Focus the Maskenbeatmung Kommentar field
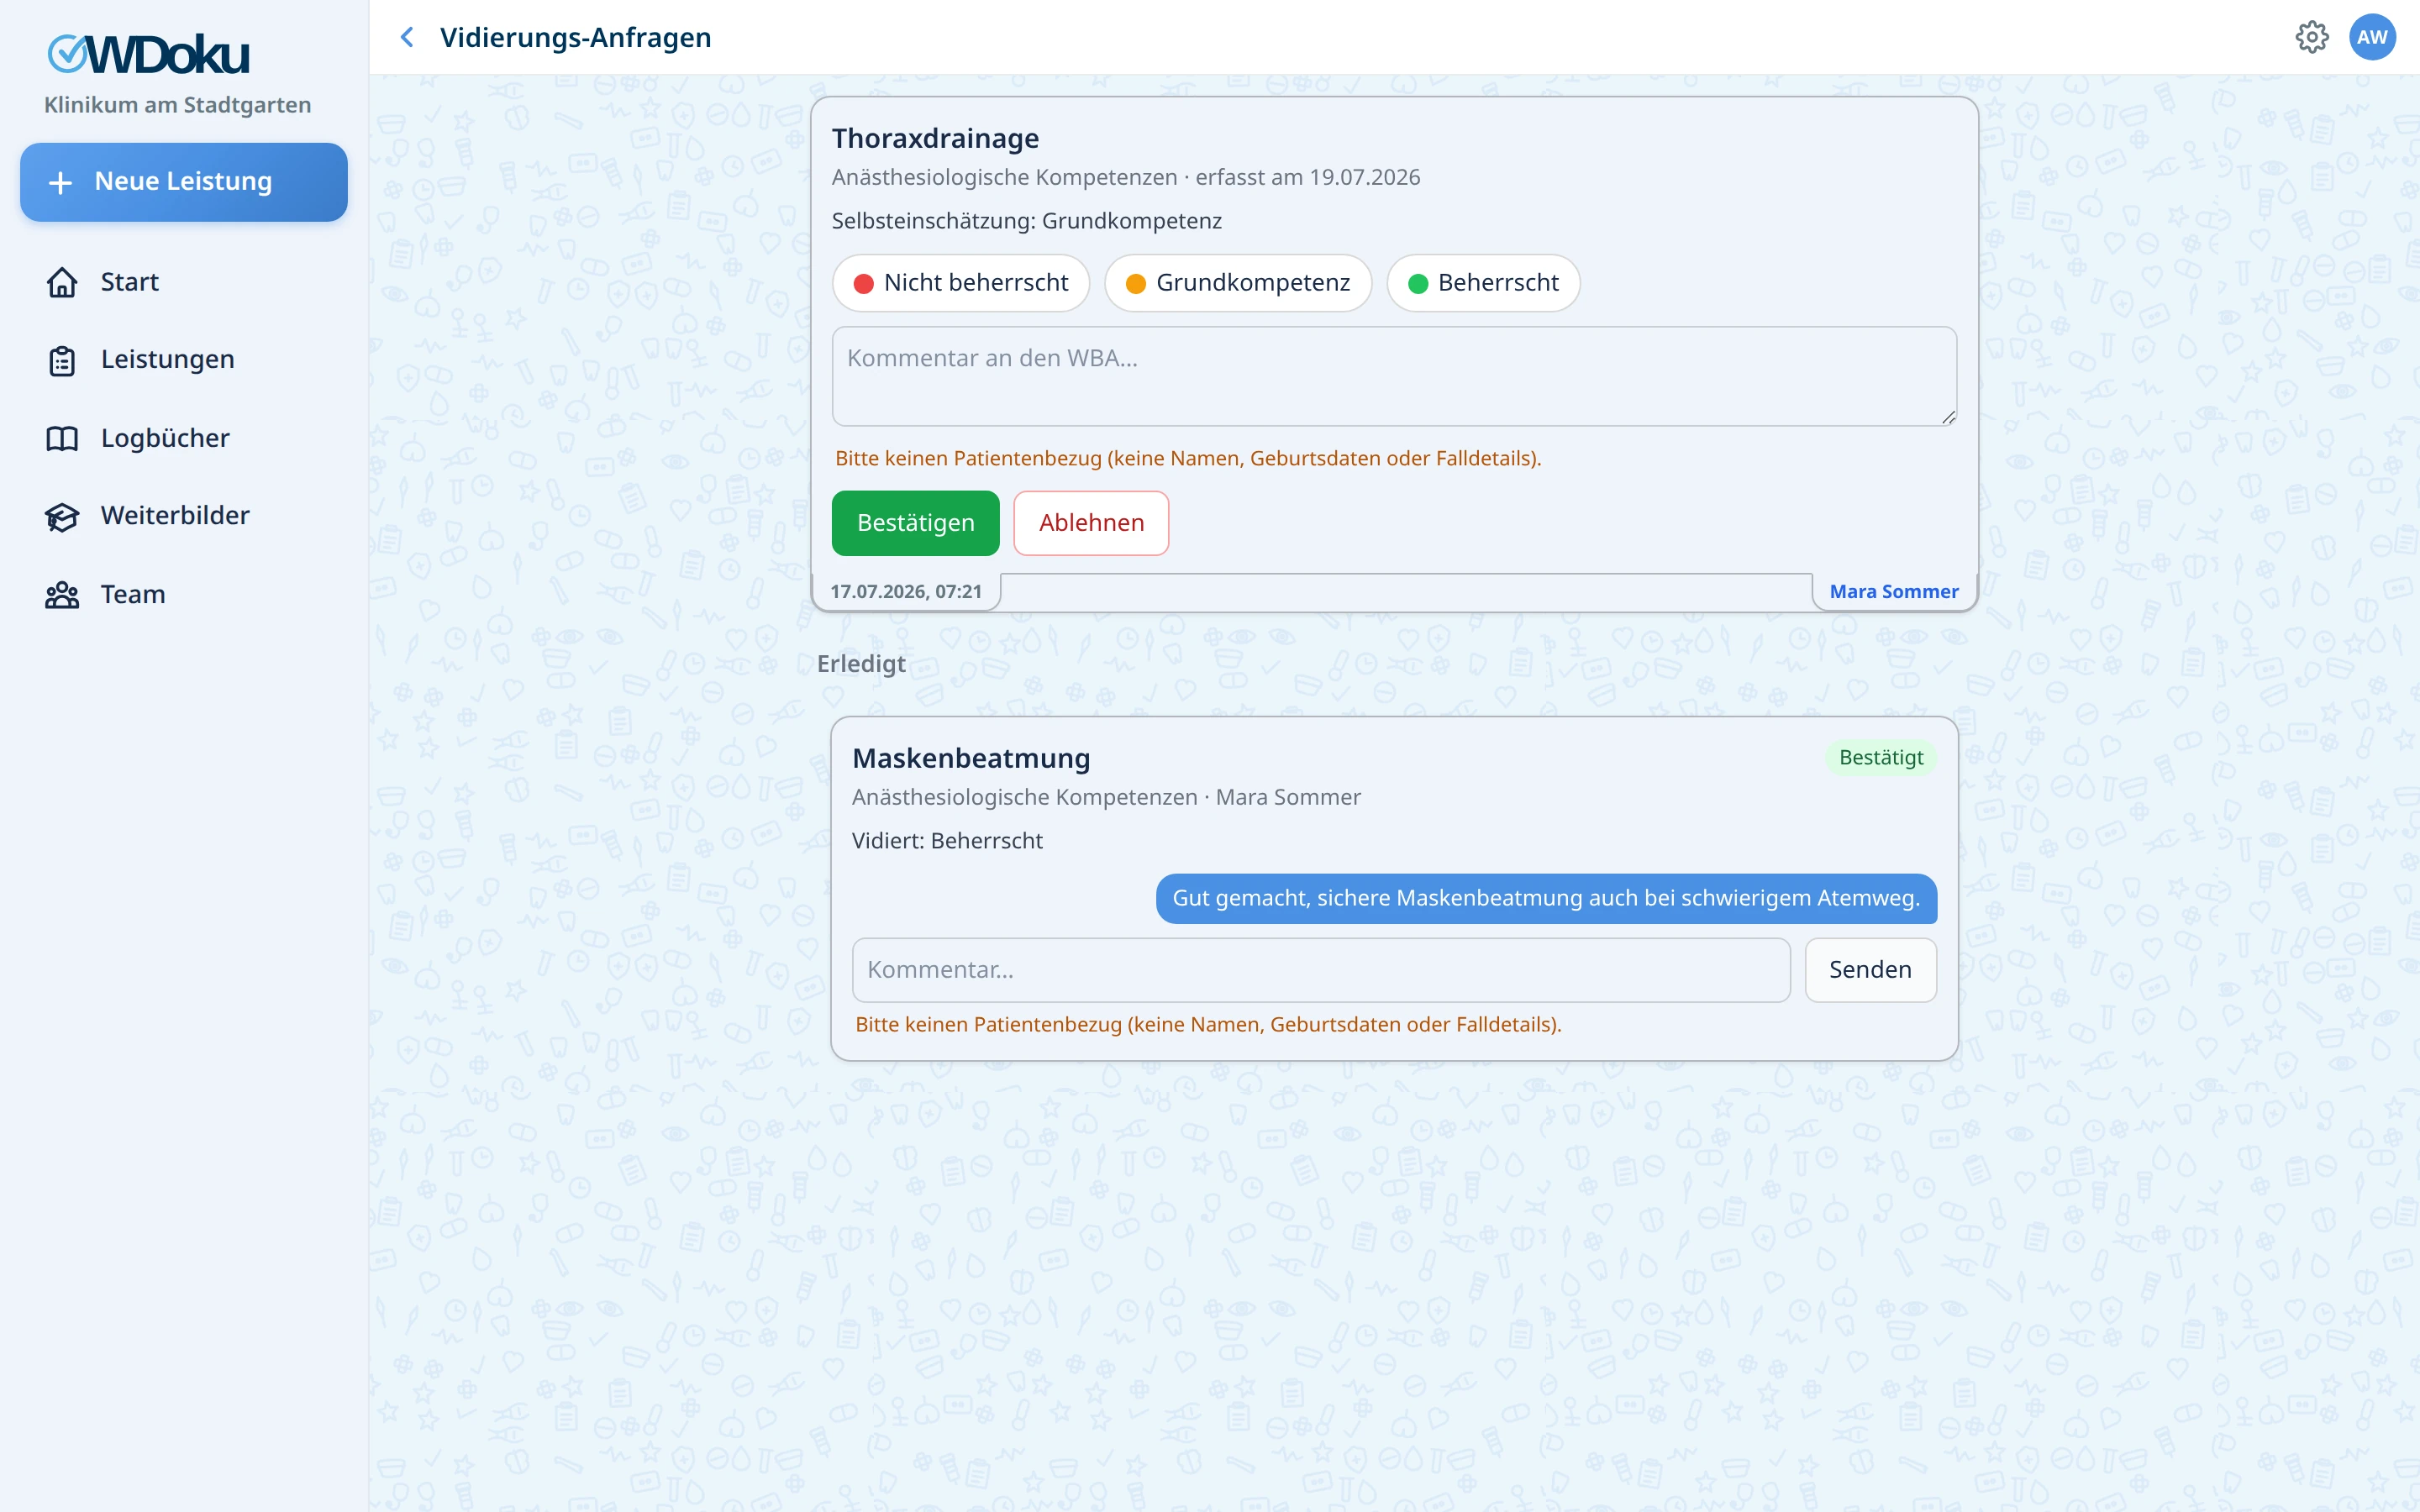The image size is (2420, 1512). pyautogui.click(x=1321, y=970)
